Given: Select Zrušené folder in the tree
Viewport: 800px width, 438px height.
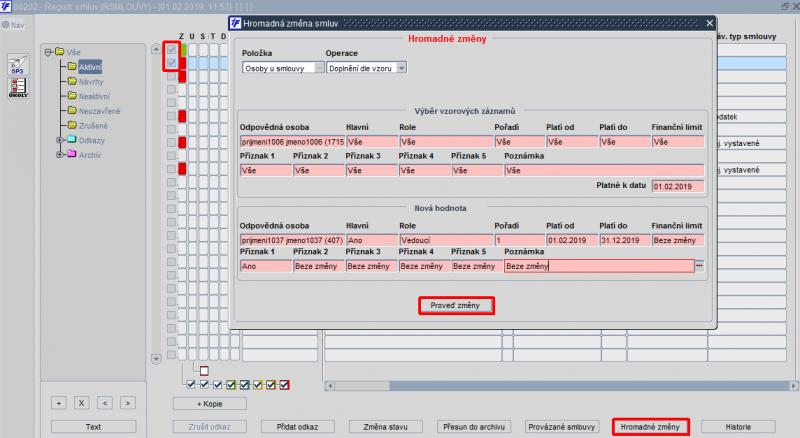Looking at the screenshot, I should coord(93,126).
